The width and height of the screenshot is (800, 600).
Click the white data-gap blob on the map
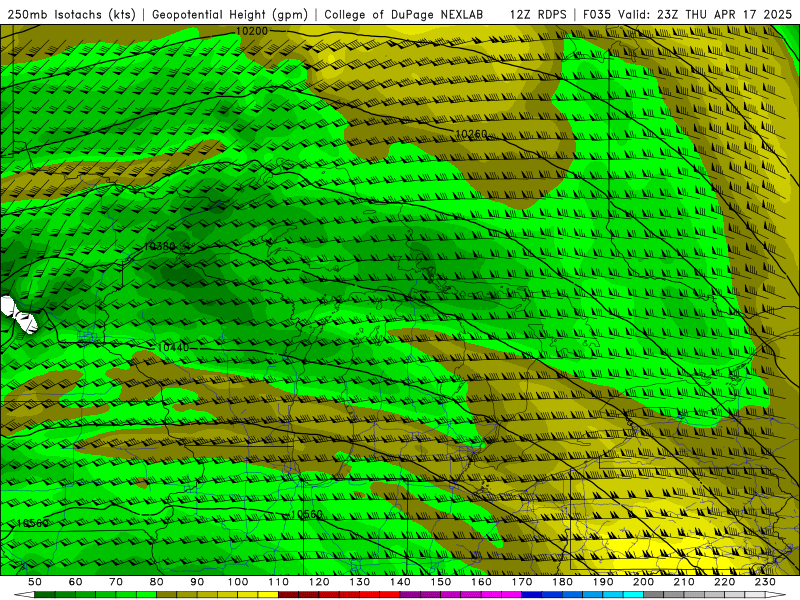click(18, 314)
